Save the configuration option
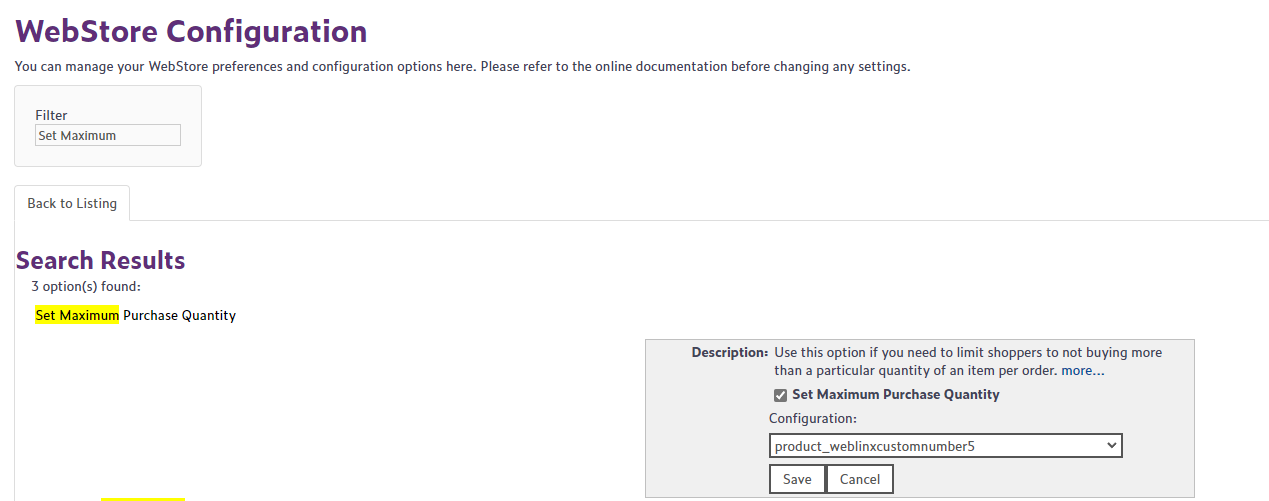This screenshot has width=1269, height=501. click(x=797, y=479)
